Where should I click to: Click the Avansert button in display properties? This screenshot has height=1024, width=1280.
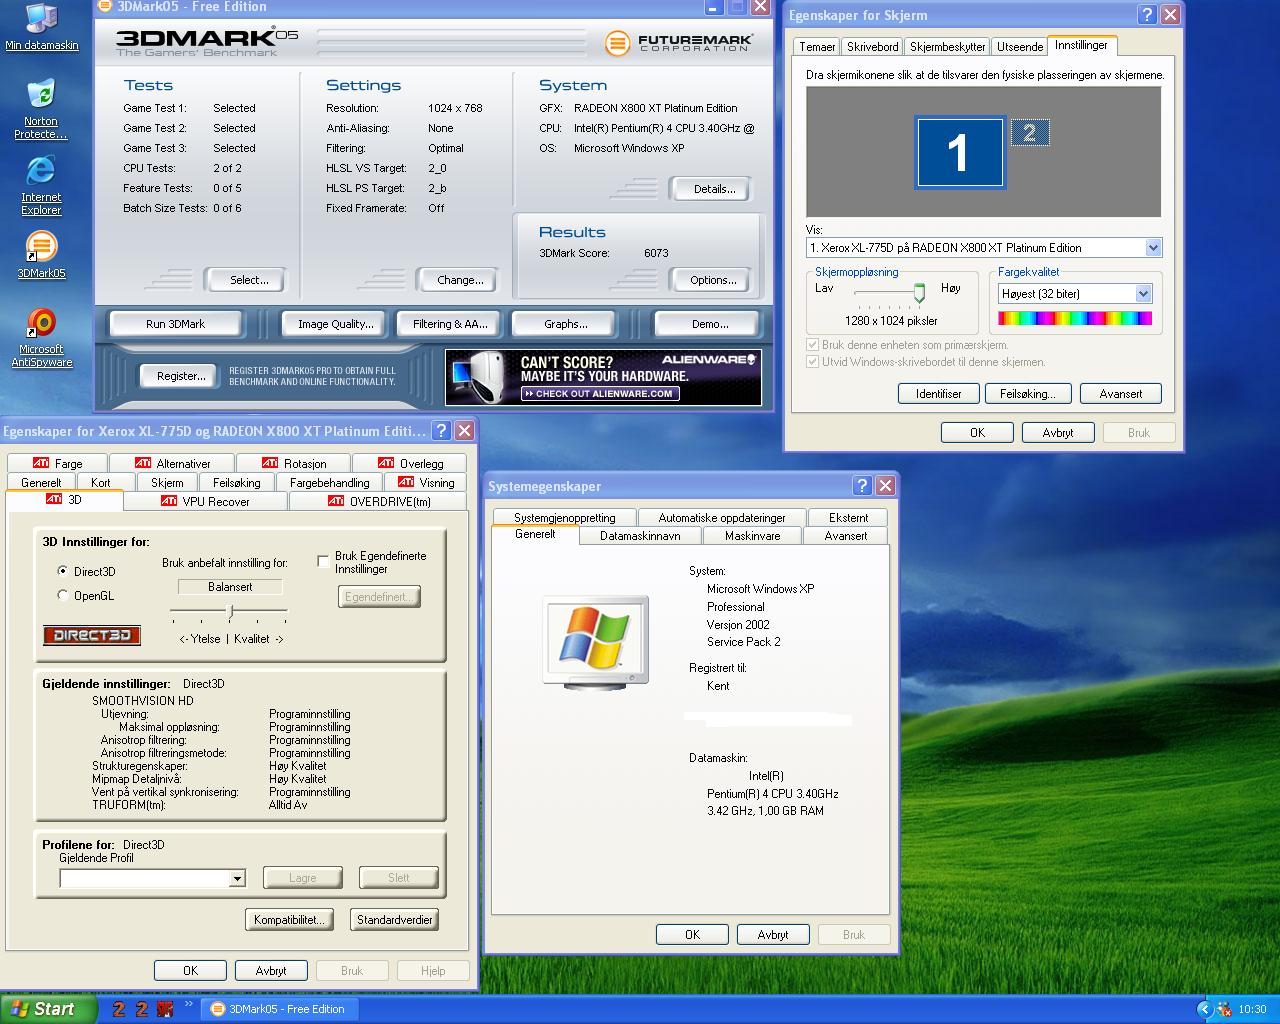click(1121, 393)
